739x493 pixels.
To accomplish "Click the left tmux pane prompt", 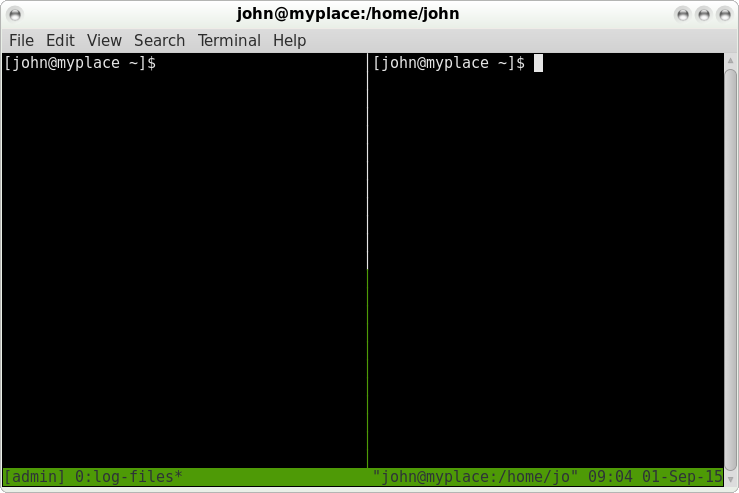I will [x=80, y=63].
